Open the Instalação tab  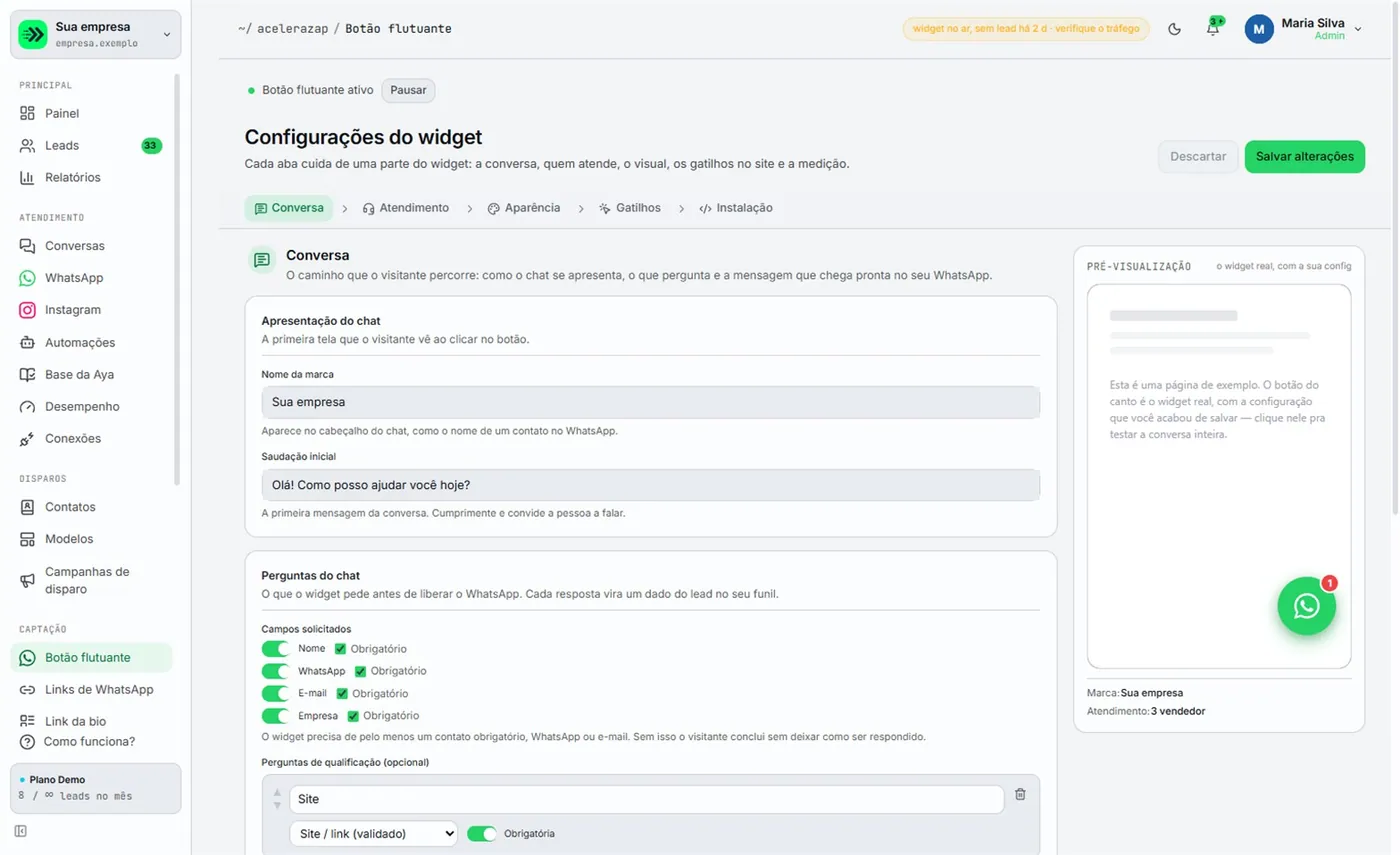pos(735,208)
